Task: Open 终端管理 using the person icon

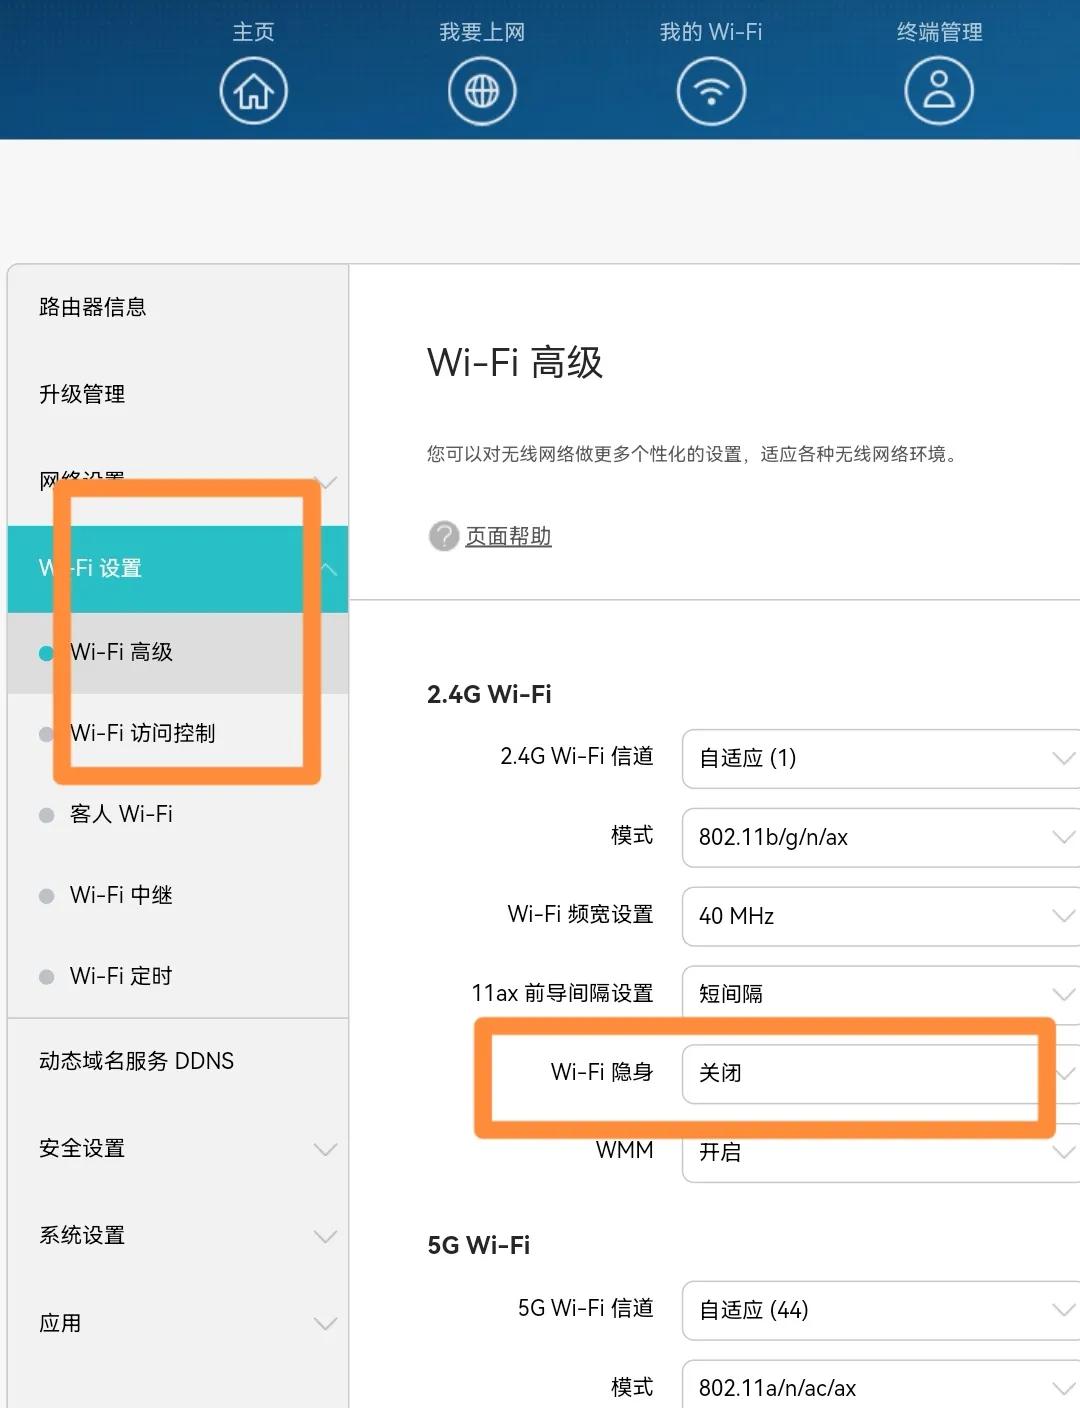Action: pos(939,90)
